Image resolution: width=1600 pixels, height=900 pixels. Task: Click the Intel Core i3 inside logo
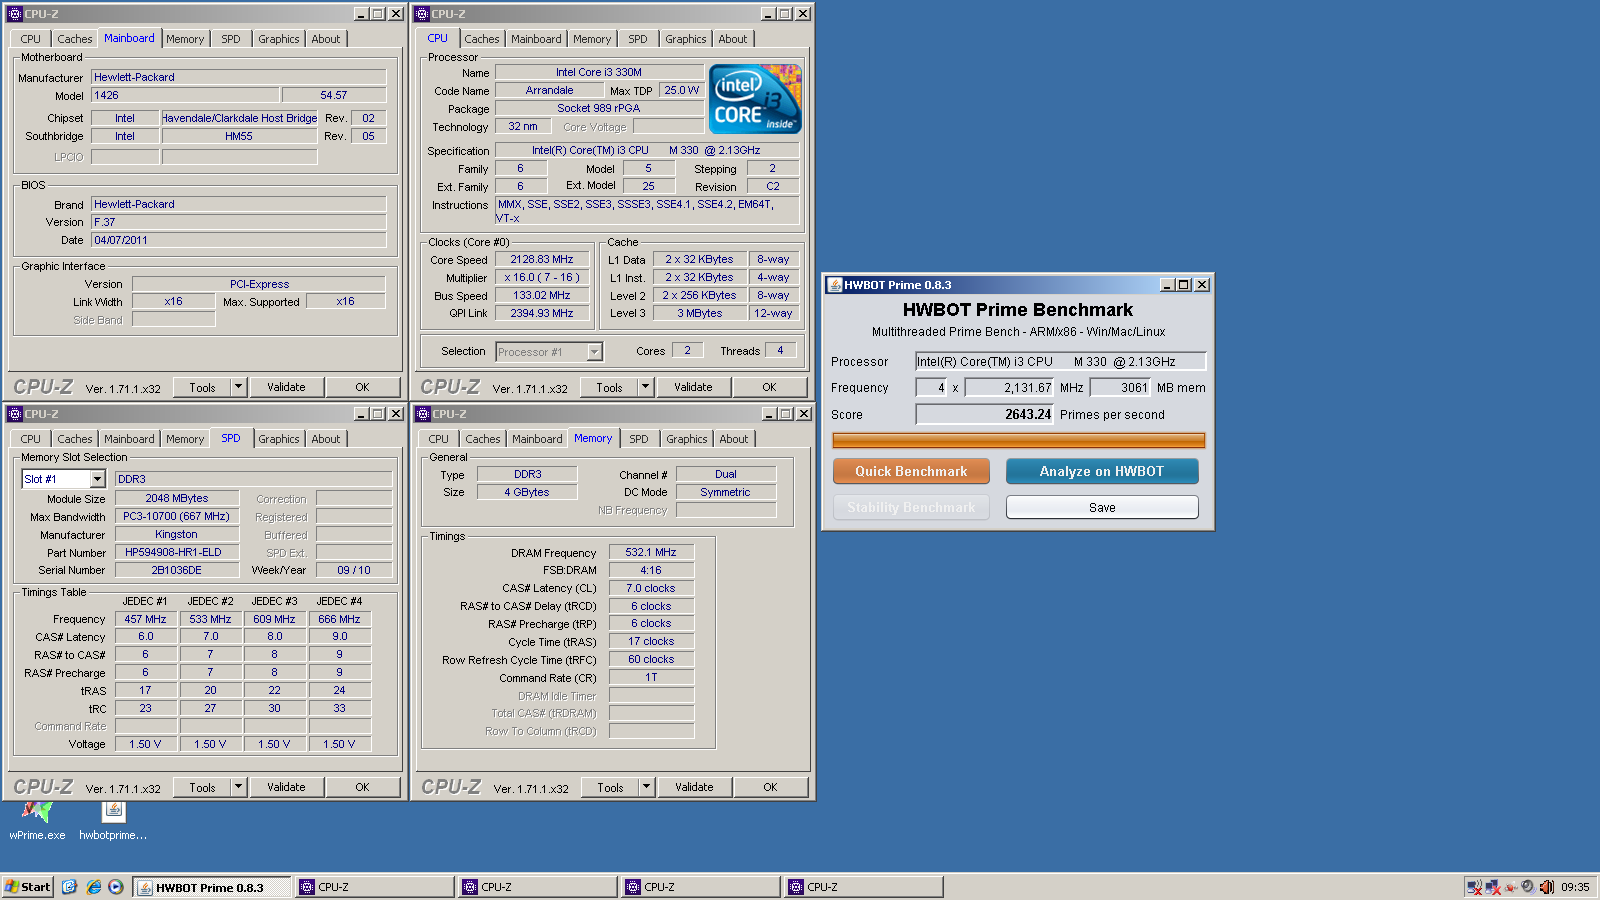[x=755, y=99]
